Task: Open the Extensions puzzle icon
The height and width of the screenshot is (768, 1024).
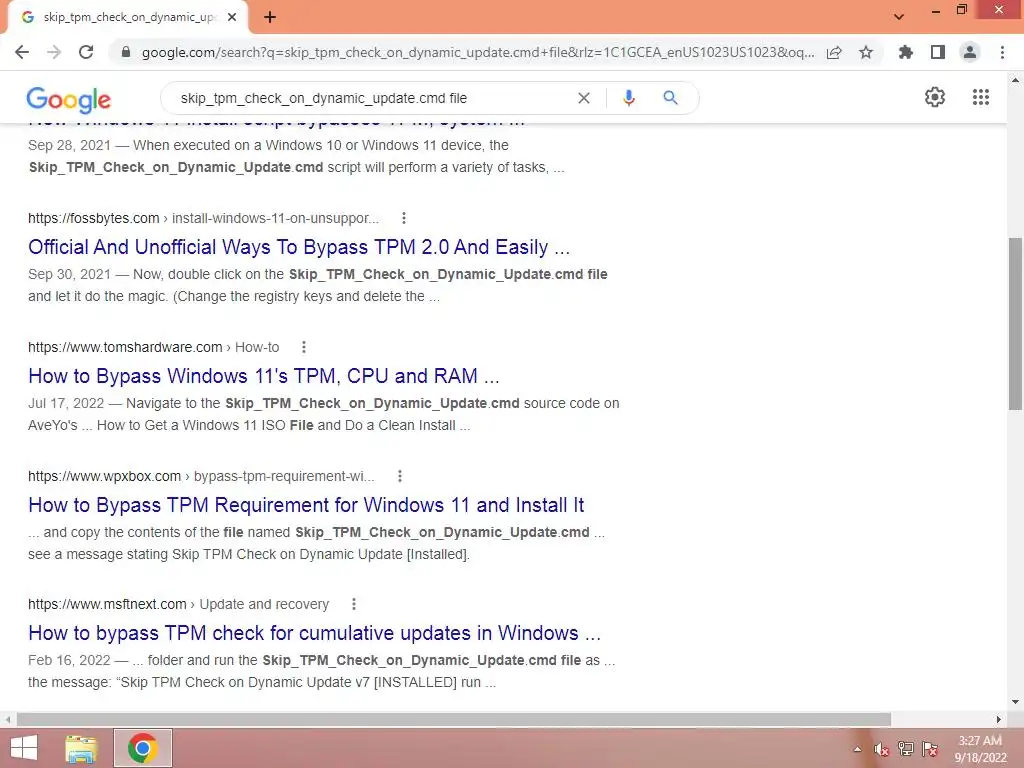Action: (906, 52)
